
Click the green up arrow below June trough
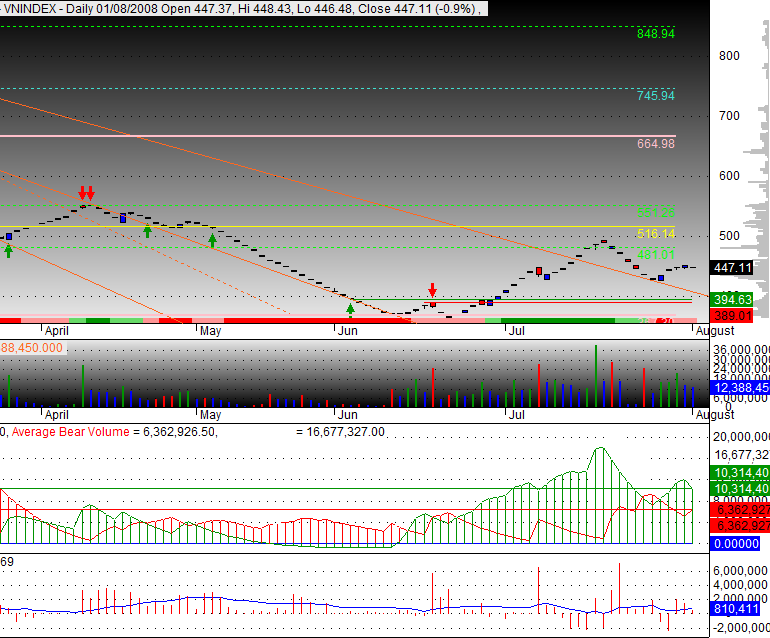point(350,310)
